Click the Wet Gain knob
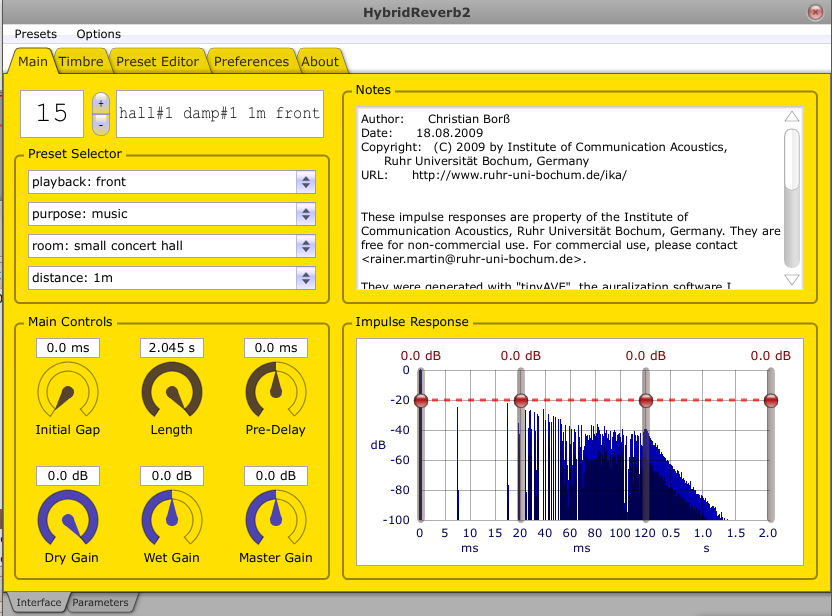Screen dimensions: 832x616 coord(171,519)
